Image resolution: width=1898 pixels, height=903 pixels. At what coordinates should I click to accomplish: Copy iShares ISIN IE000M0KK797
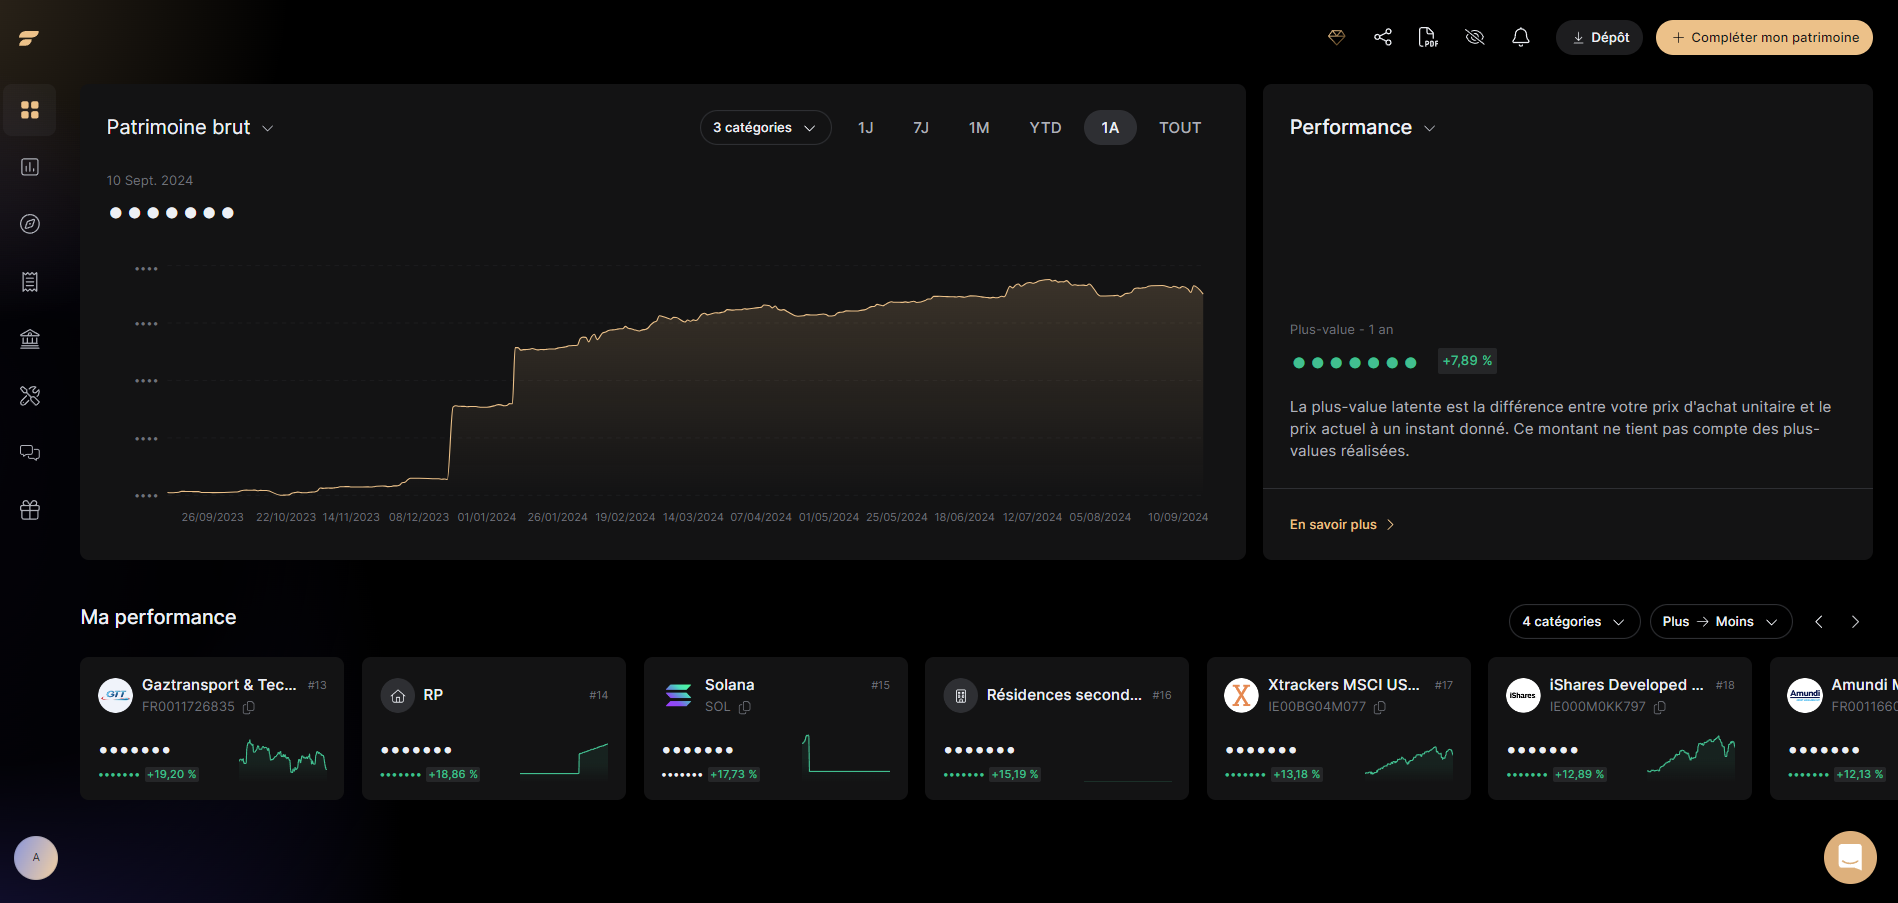(1660, 707)
